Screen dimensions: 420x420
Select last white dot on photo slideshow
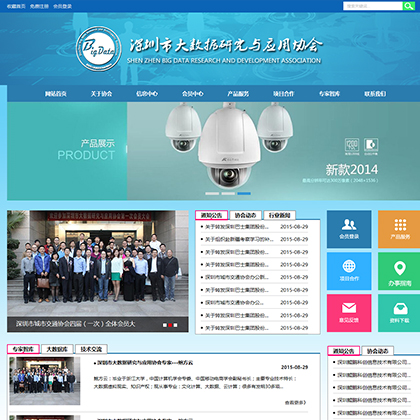coord(175,325)
